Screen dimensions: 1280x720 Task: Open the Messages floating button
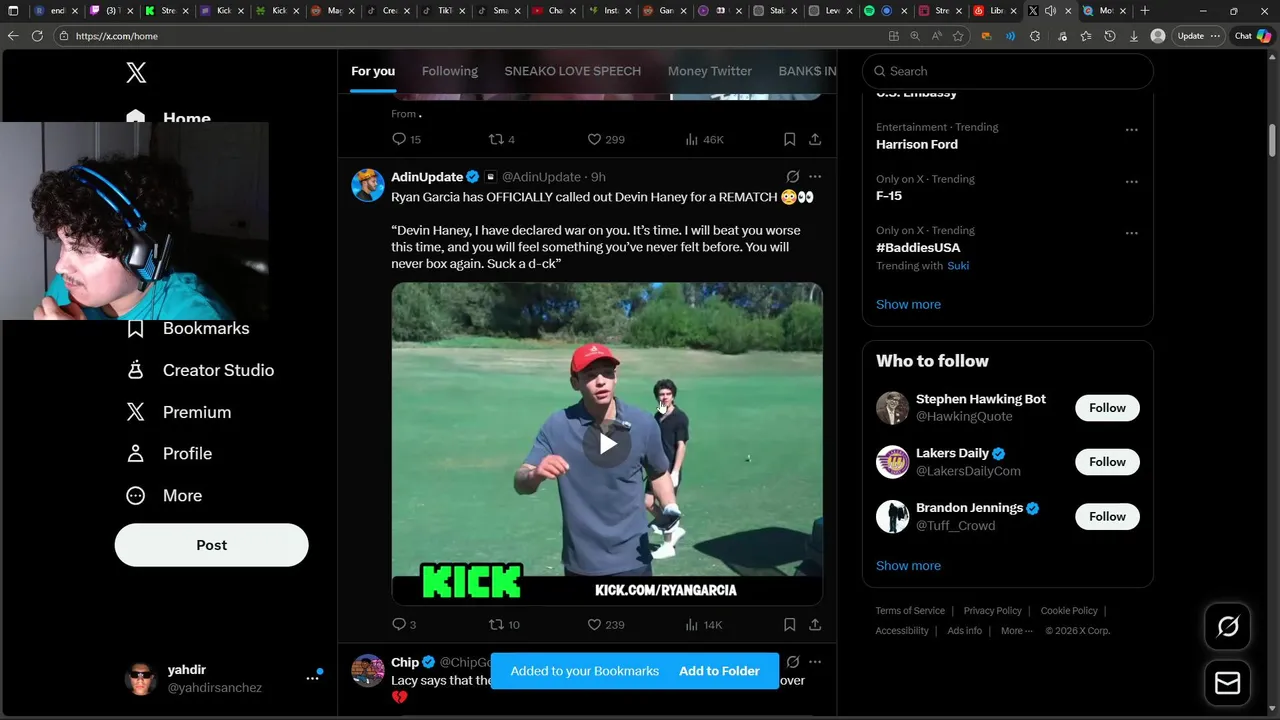pos(1227,683)
